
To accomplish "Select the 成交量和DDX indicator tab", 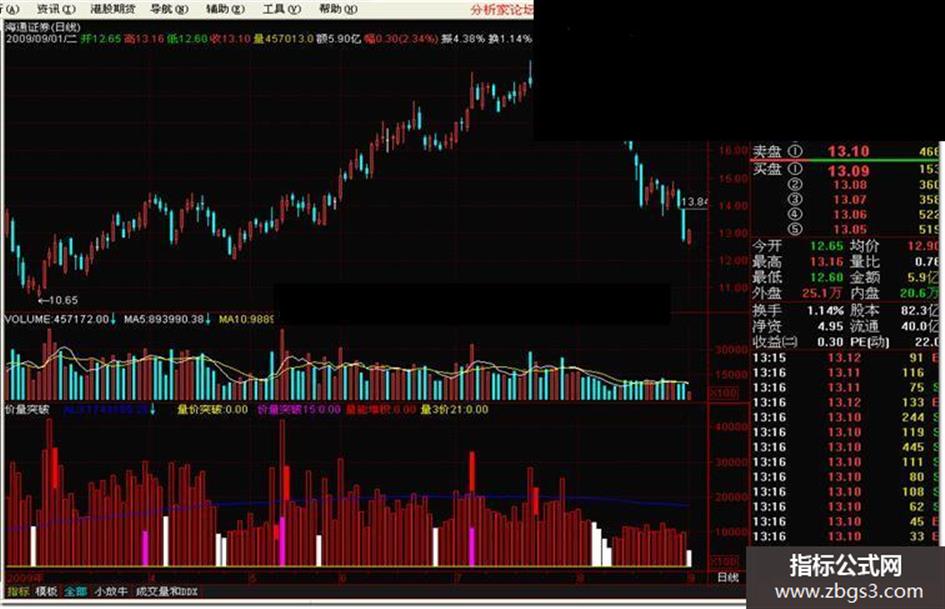I will coord(166,592).
